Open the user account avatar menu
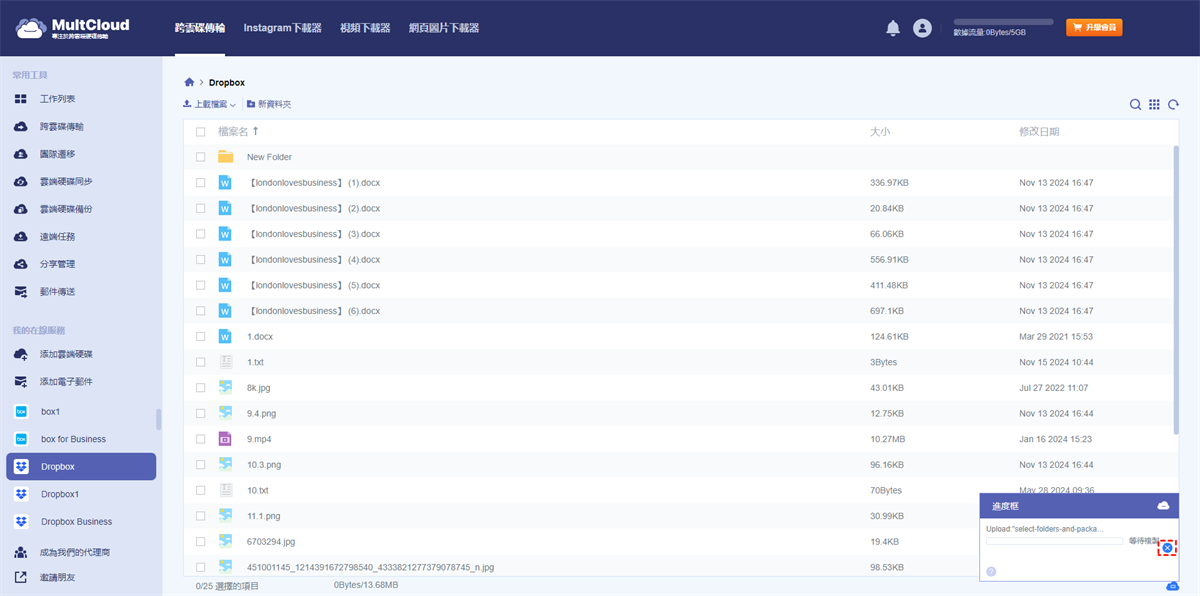The width and height of the screenshot is (1200, 596). [x=922, y=29]
